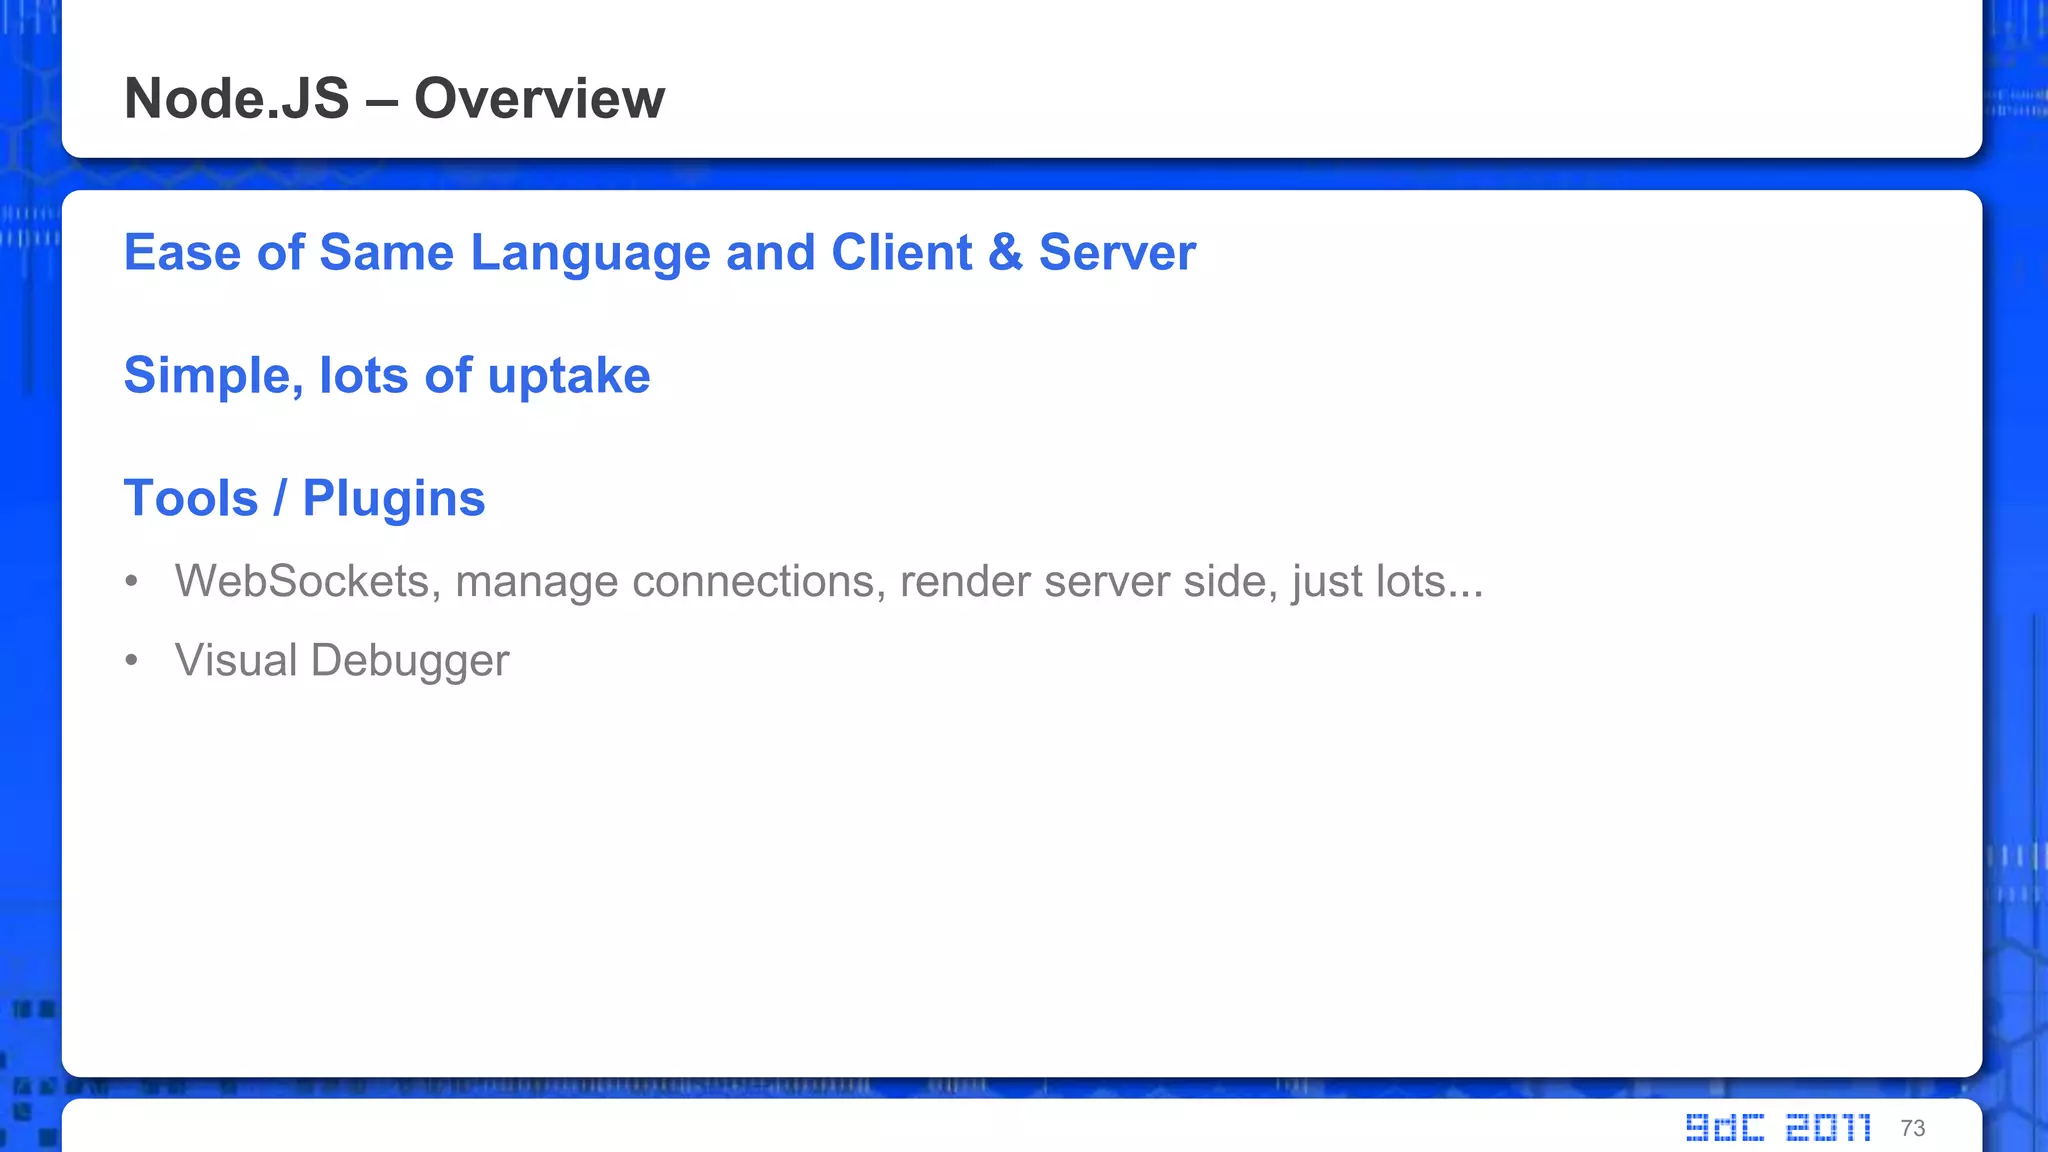Click the 'Simple, lots of uptake' heading
2048x1152 pixels.
(x=387, y=376)
